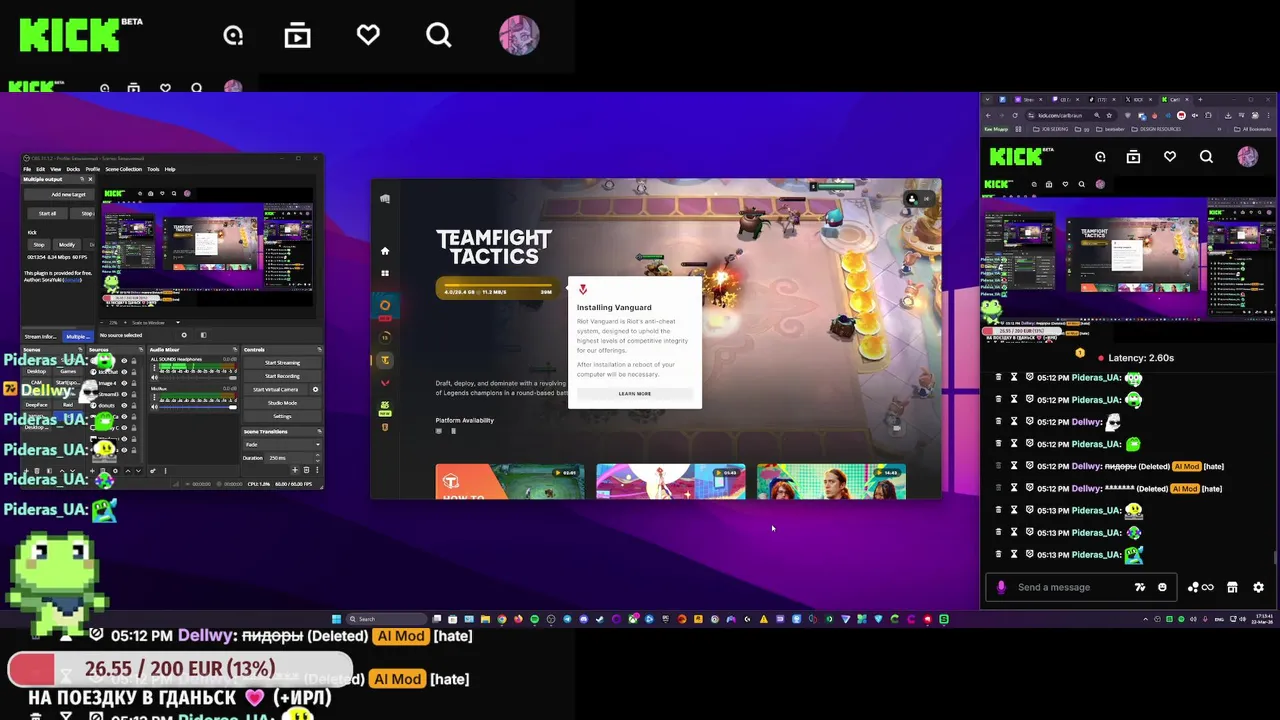Viewport: 1280px width, 720px height.
Task: Open 'DESIGN RESOURCES' bookmark folder
Action: pos(1157,129)
